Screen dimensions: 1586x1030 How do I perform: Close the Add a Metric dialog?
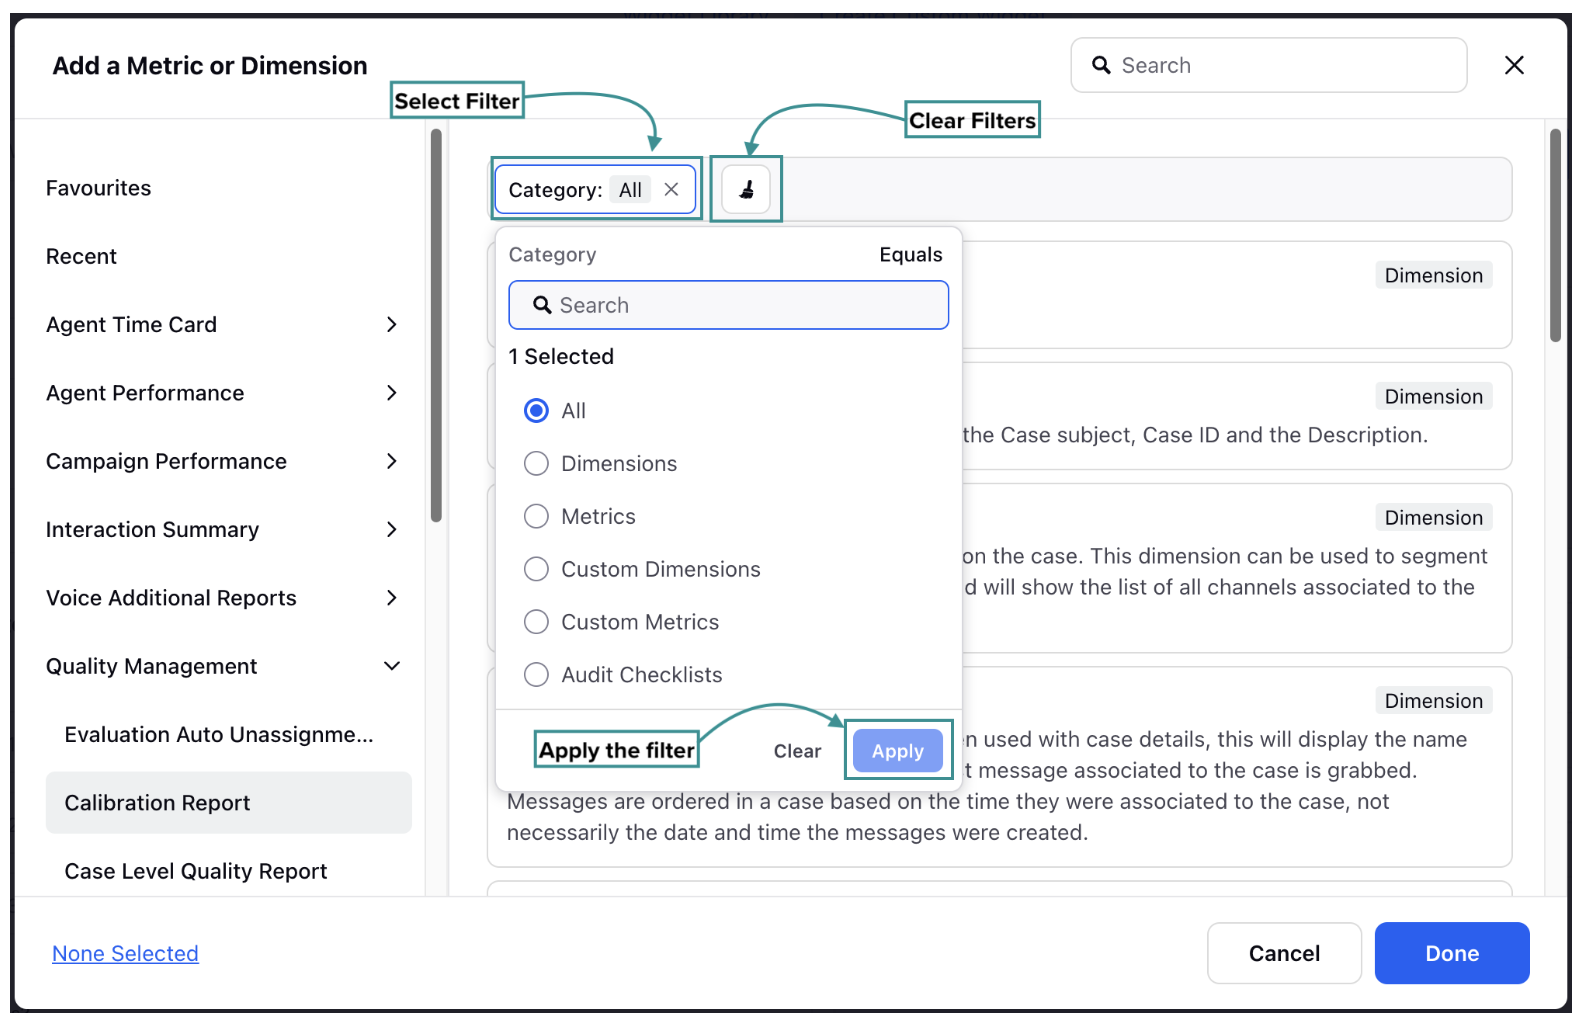[x=1514, y=65]
